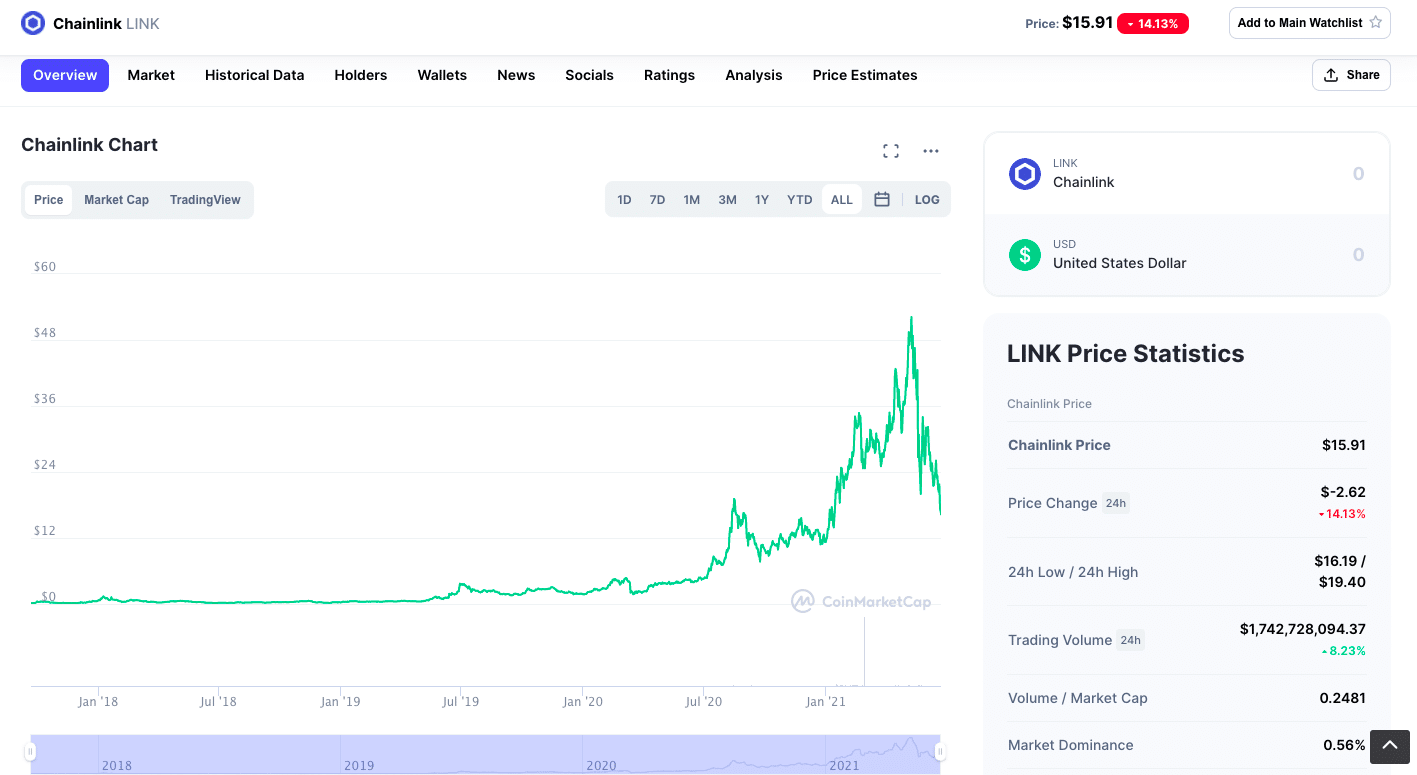Click Add to Main Watchlist button

pyautogui.click(x=1309, y=23)
